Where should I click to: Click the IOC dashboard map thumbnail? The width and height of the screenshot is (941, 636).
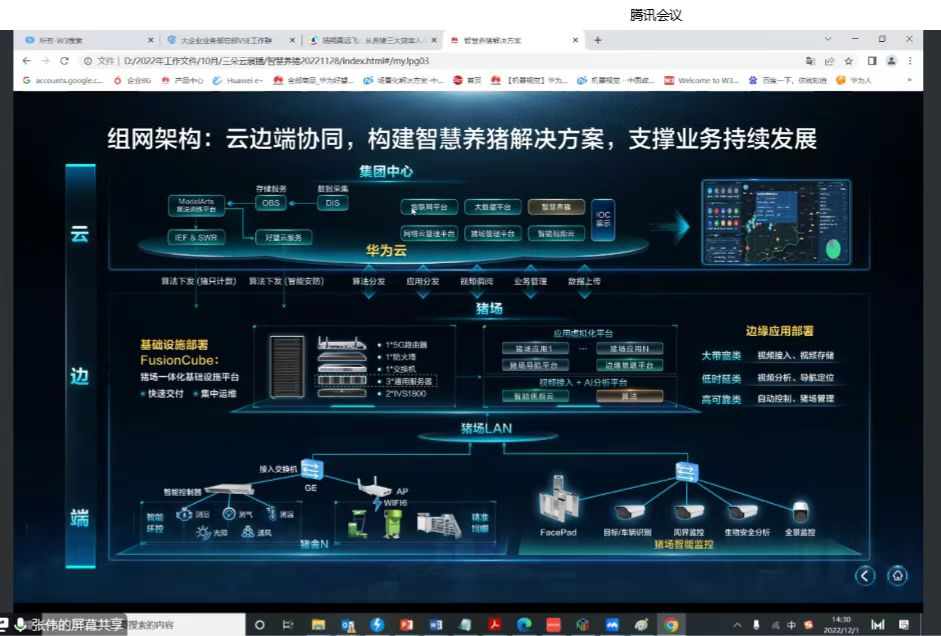tap(776, 223)
